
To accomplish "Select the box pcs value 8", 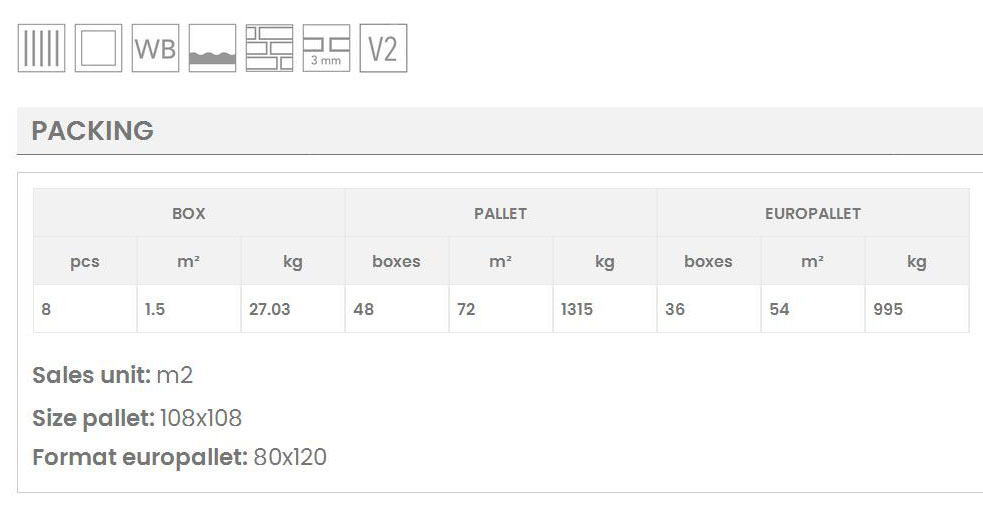I will [x=47, y=309].
